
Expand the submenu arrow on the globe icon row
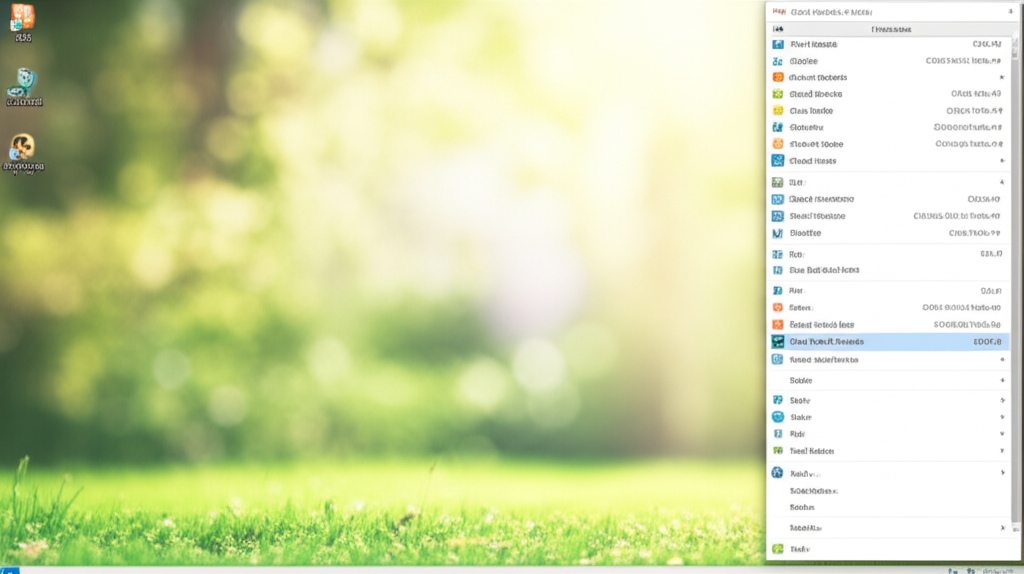tap(1002, 473)
